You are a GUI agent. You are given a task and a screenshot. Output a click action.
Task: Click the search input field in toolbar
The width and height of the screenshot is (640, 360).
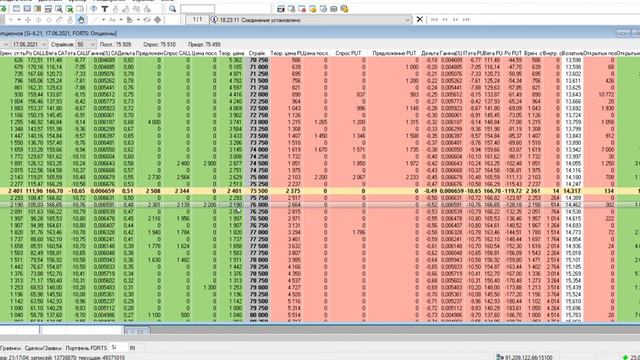coord(198,9)
